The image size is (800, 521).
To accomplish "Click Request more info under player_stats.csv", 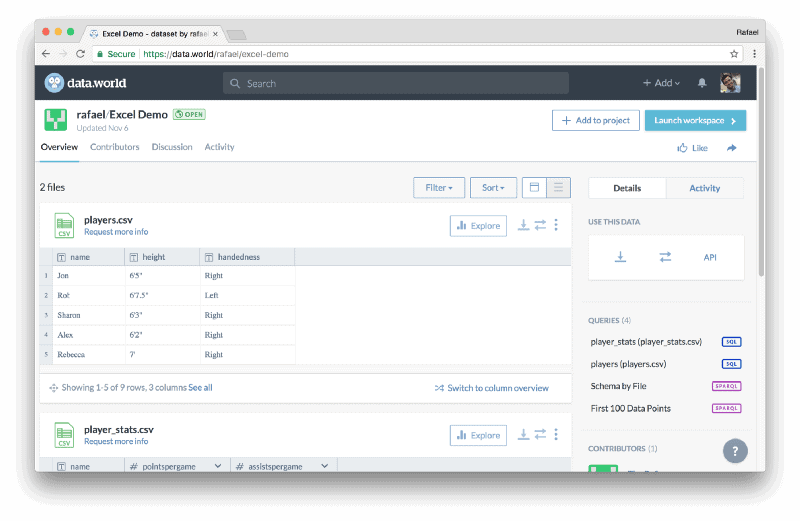I will coord(116,441).
